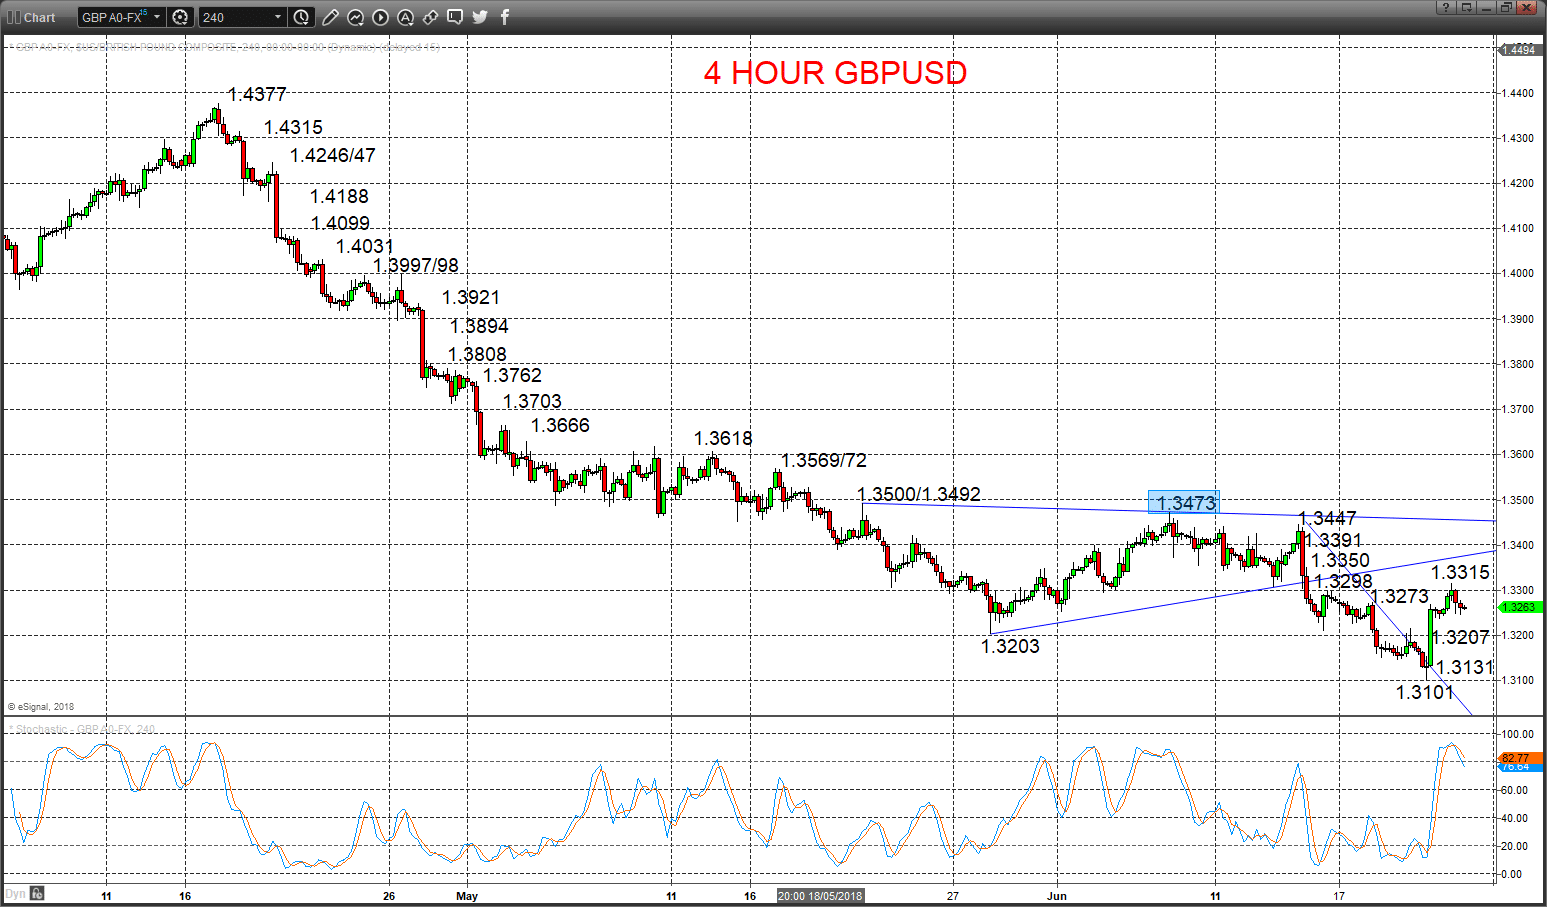
Task: Click the orange 82.77 stochastic value marker
Action: coord(1519,758)
